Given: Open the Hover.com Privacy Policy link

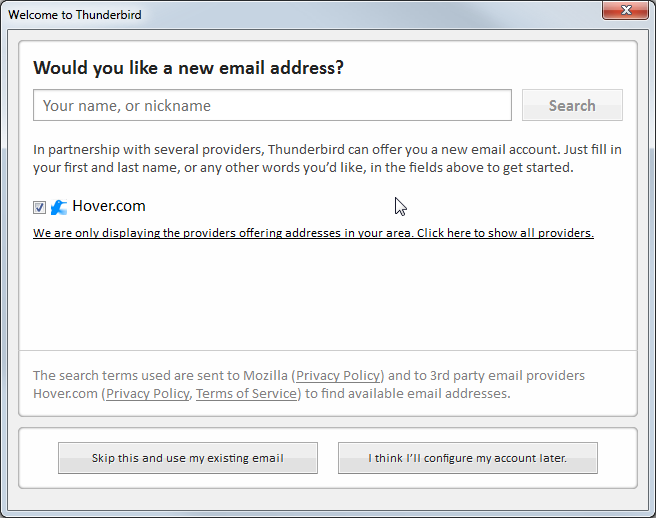Looking at the screenshot, I should pyautogui.click(x=148, y=394).
